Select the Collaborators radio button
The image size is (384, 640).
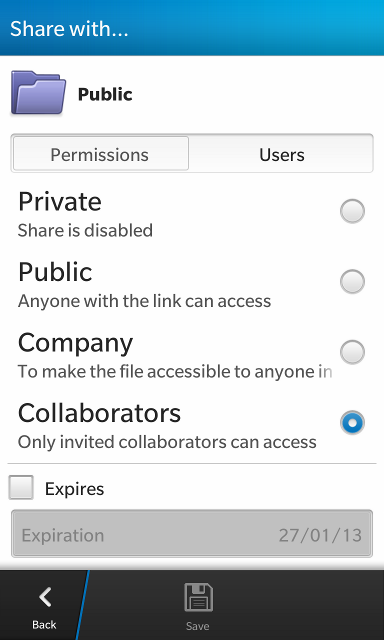(x=352, y=422)
